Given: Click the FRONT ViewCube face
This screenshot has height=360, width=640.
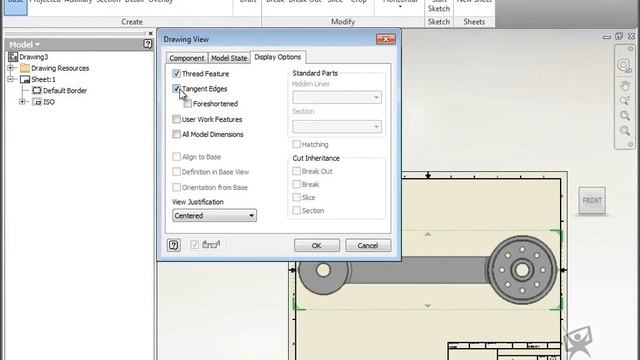Looking at the screenshot, I should click(x=592, y=200).
